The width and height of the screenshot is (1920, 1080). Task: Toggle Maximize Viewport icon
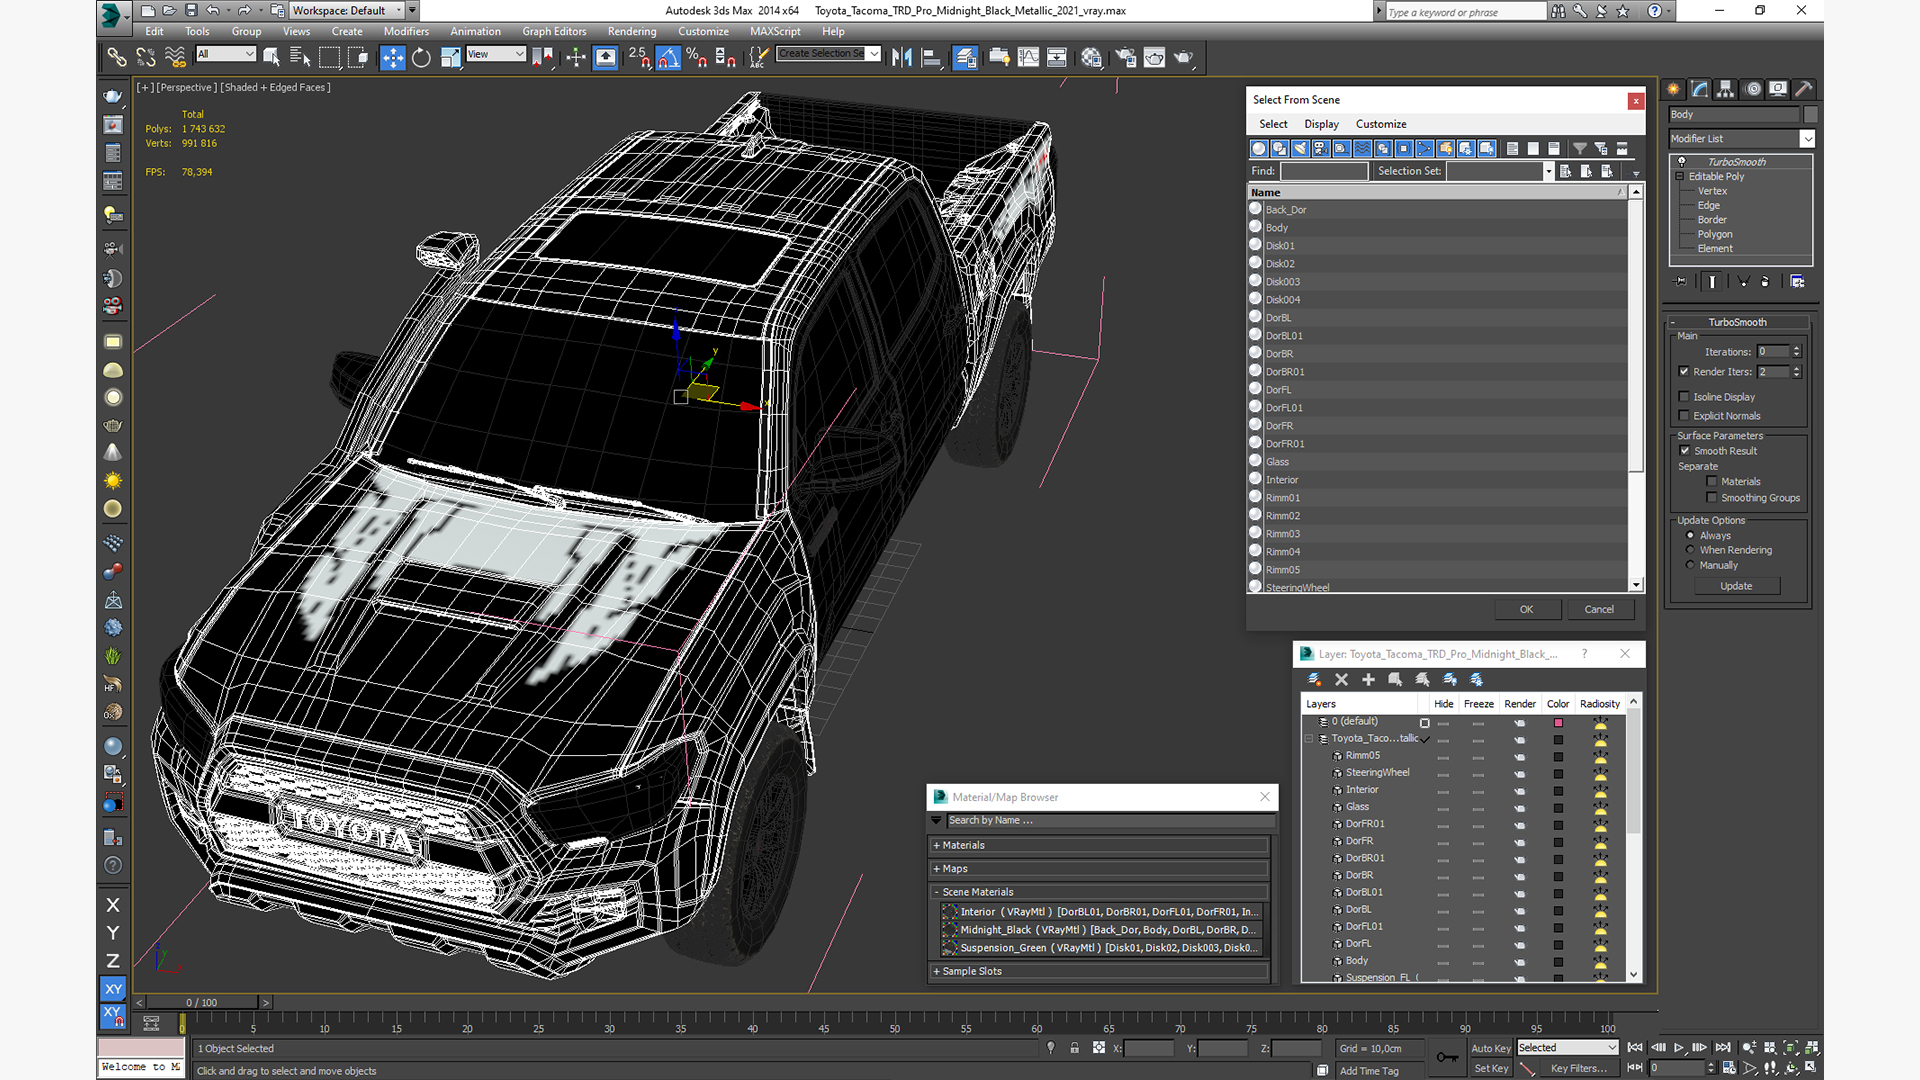pos(1811,1067)
